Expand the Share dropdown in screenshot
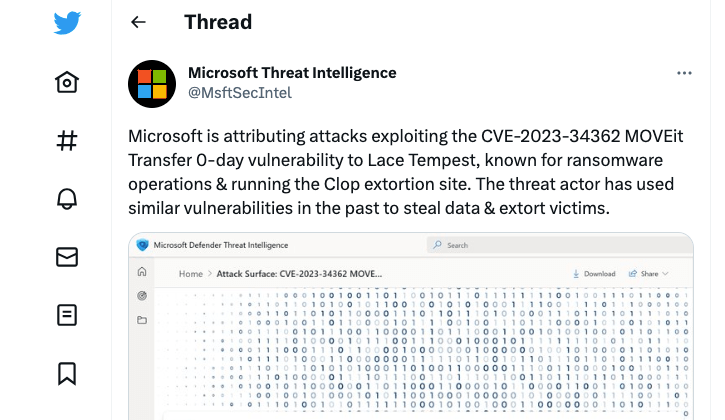 tap(649, 273)
